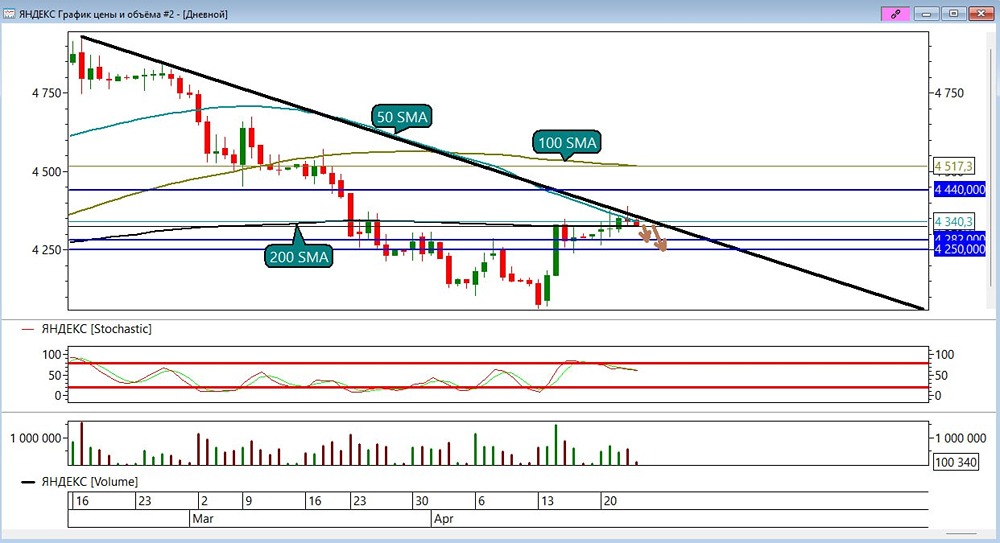Click the date label 6 on the time axis
This screenshot has width=1000, height=543.
pyautogui.click(x=481, y=501)
